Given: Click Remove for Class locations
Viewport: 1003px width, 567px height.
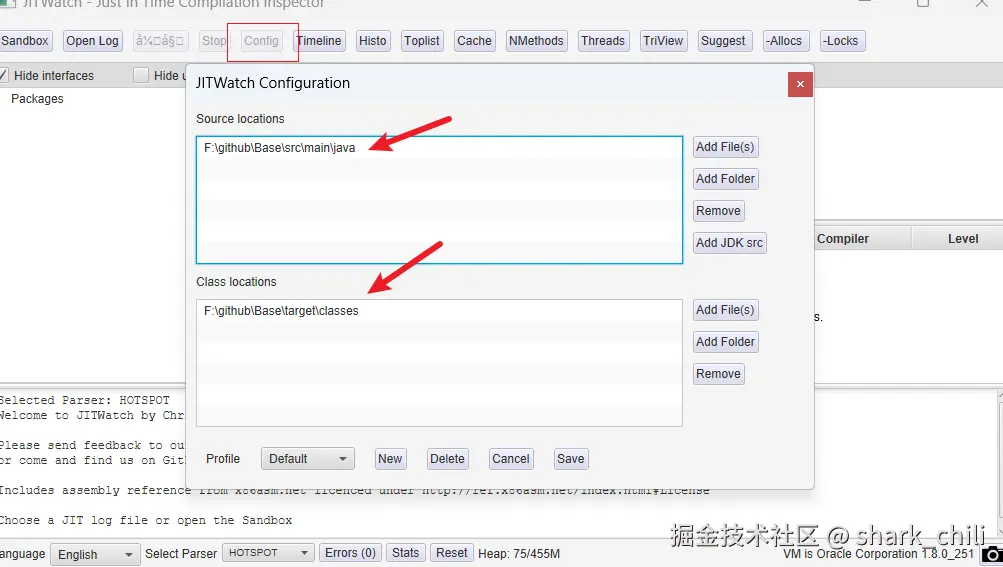Looking at the screenshot, I should pos(719,374).
